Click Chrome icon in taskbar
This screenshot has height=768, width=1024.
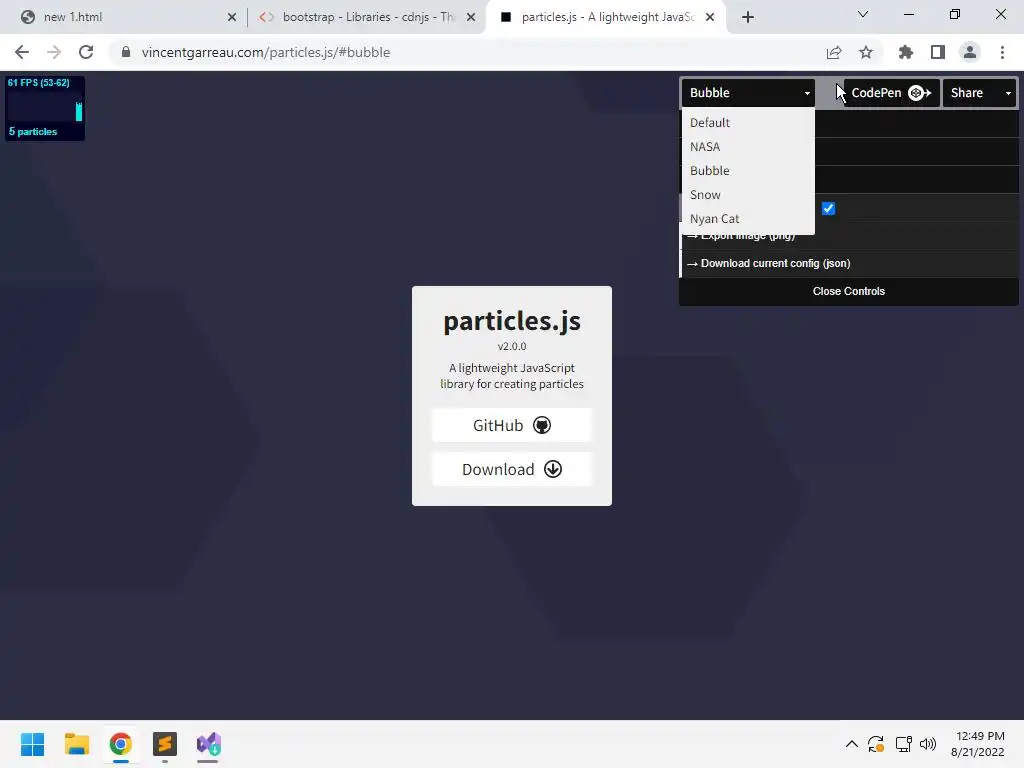click(121, 744)
